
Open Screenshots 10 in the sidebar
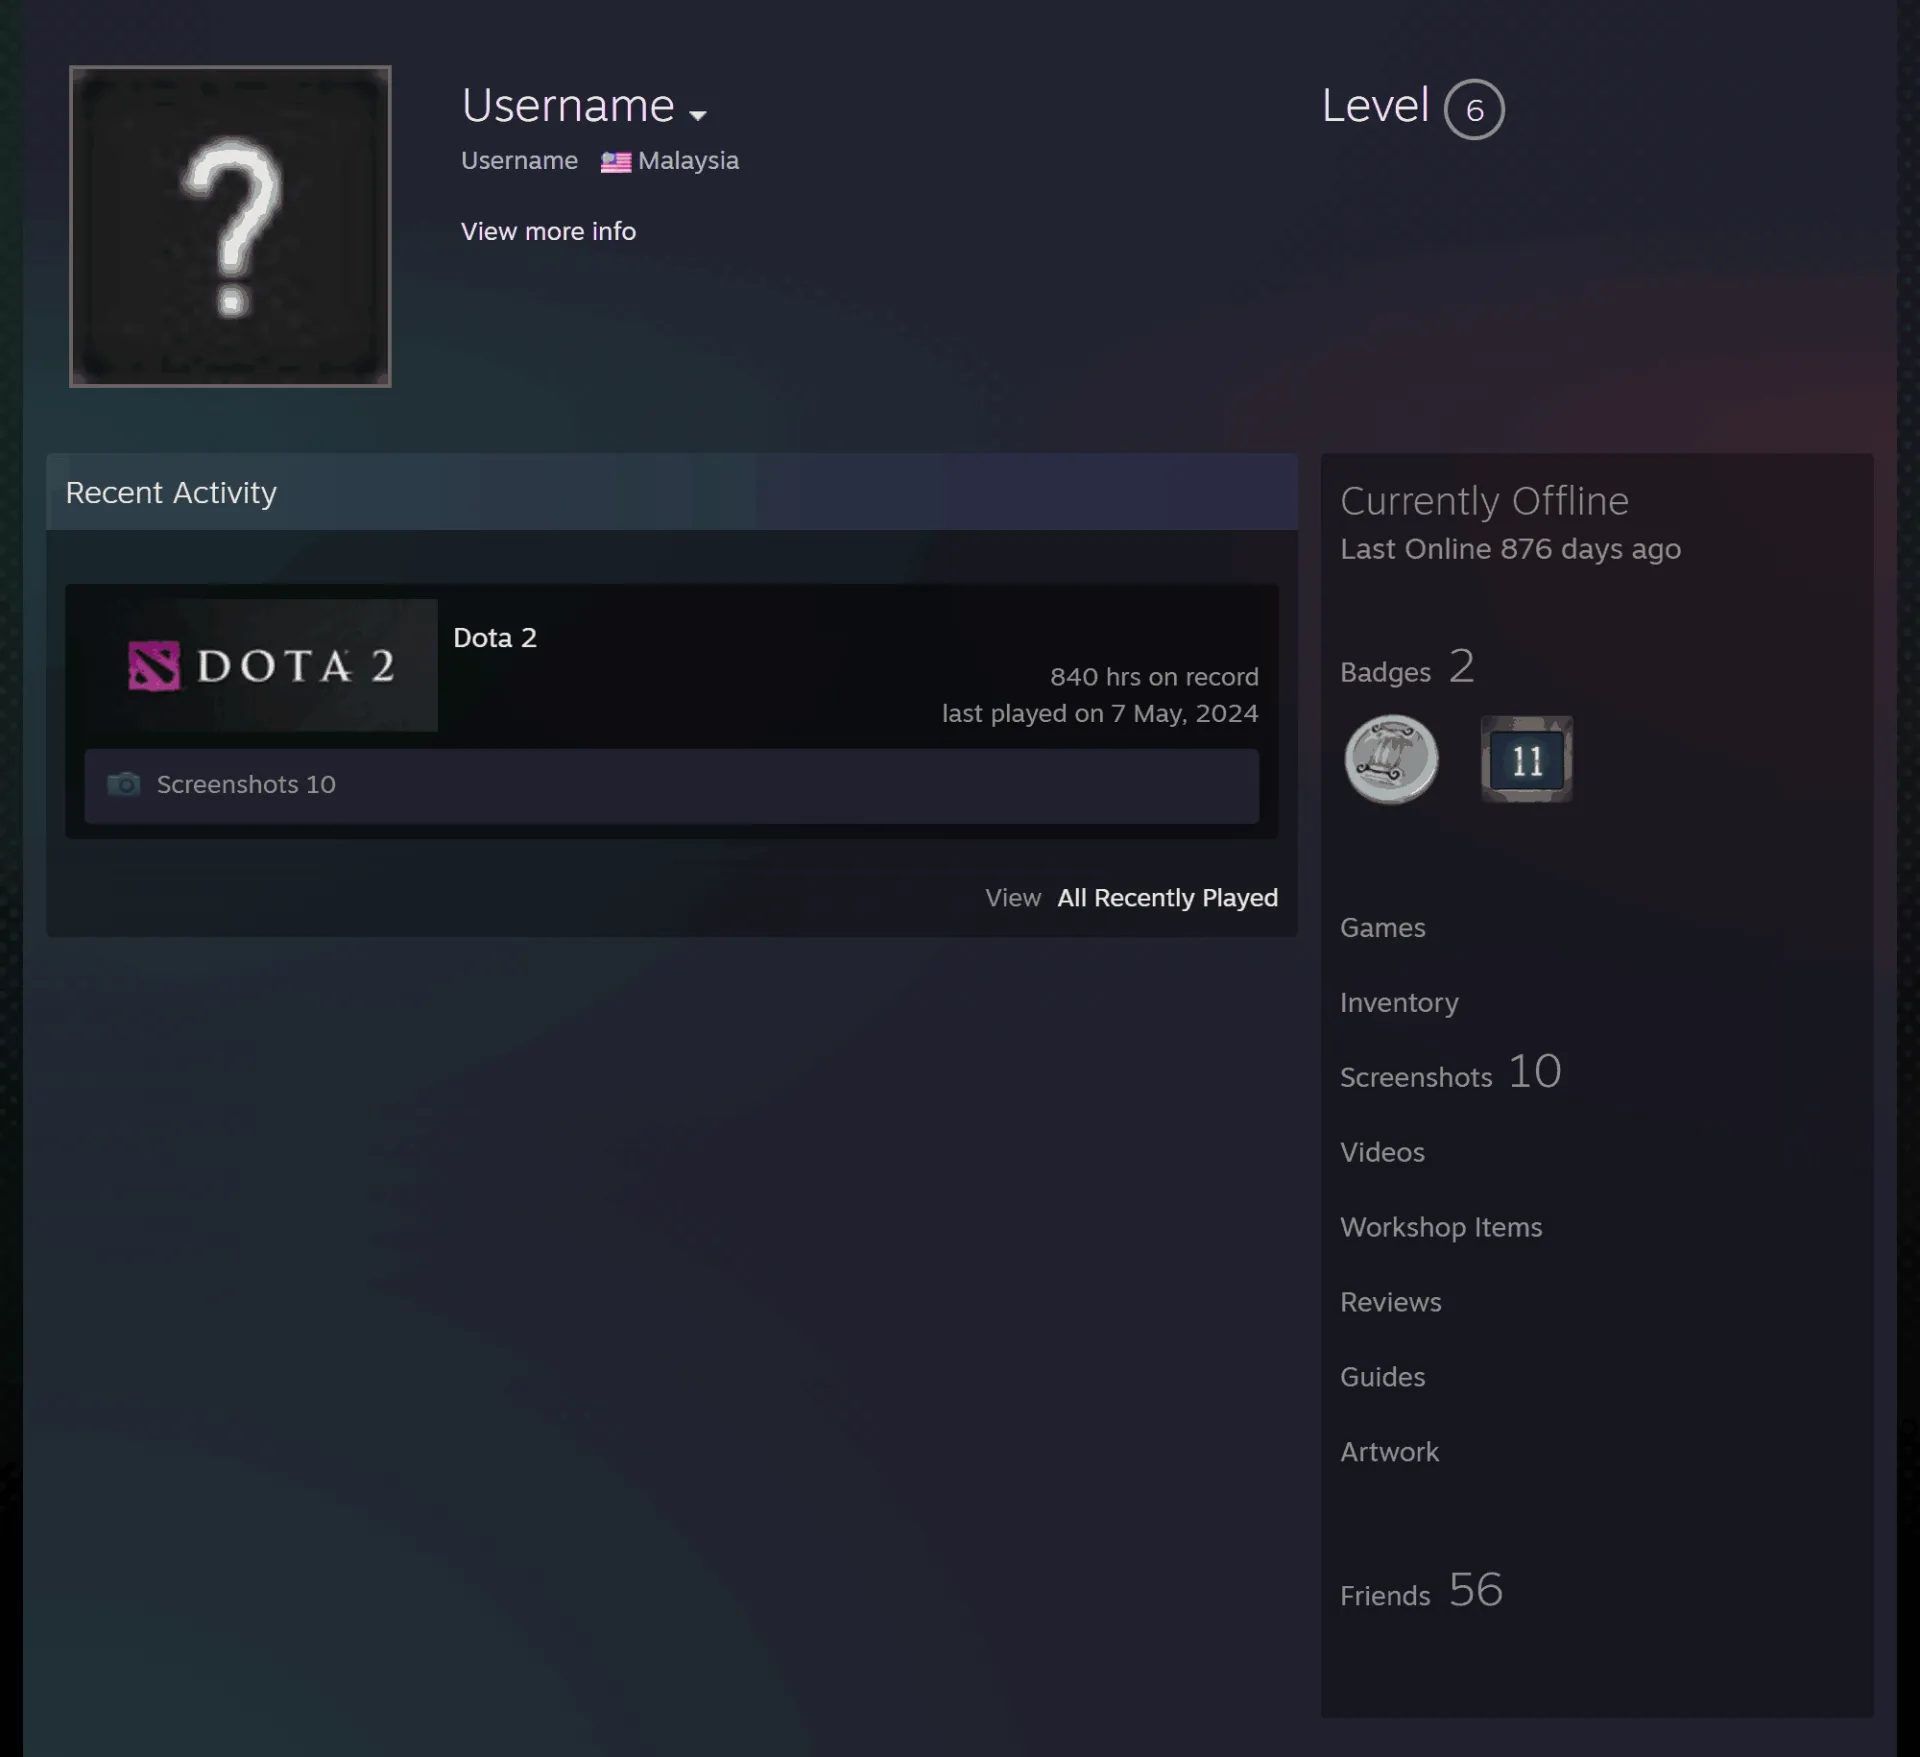(1450, 1073)
